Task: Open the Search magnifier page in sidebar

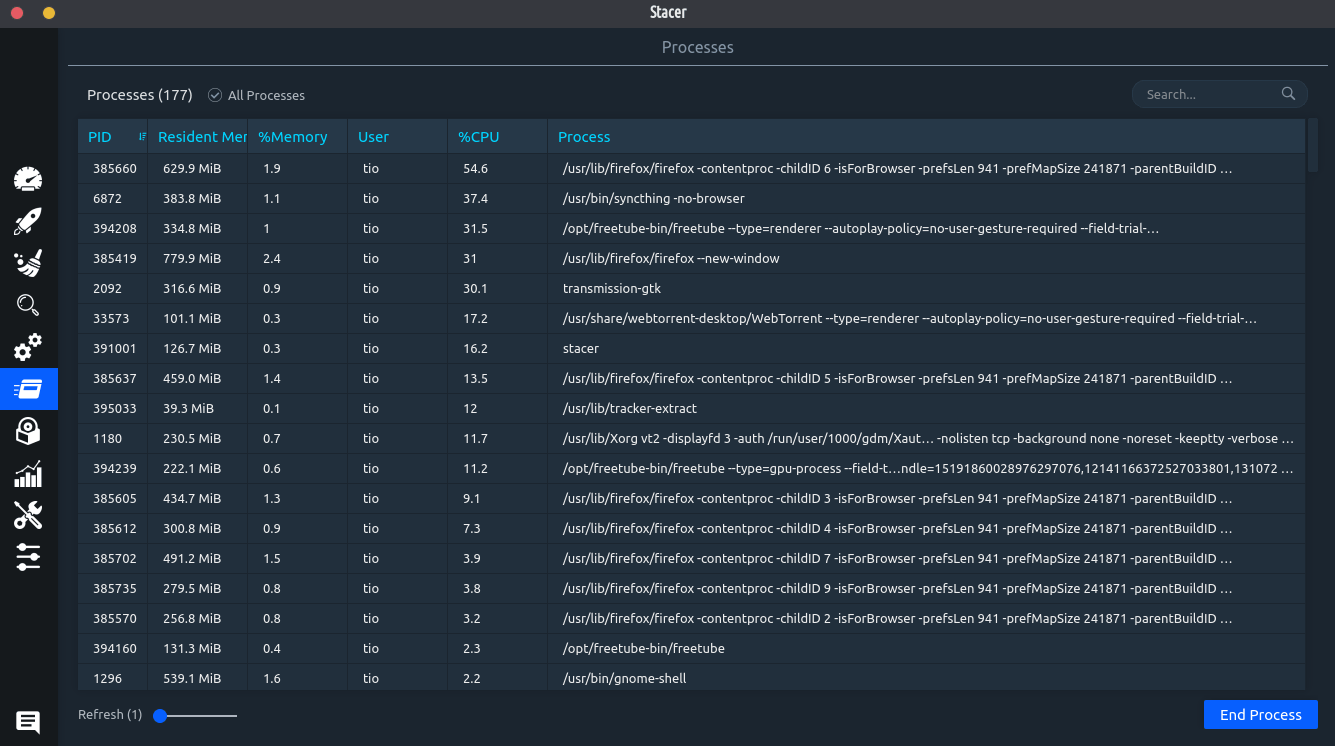Action: (28, 305)
